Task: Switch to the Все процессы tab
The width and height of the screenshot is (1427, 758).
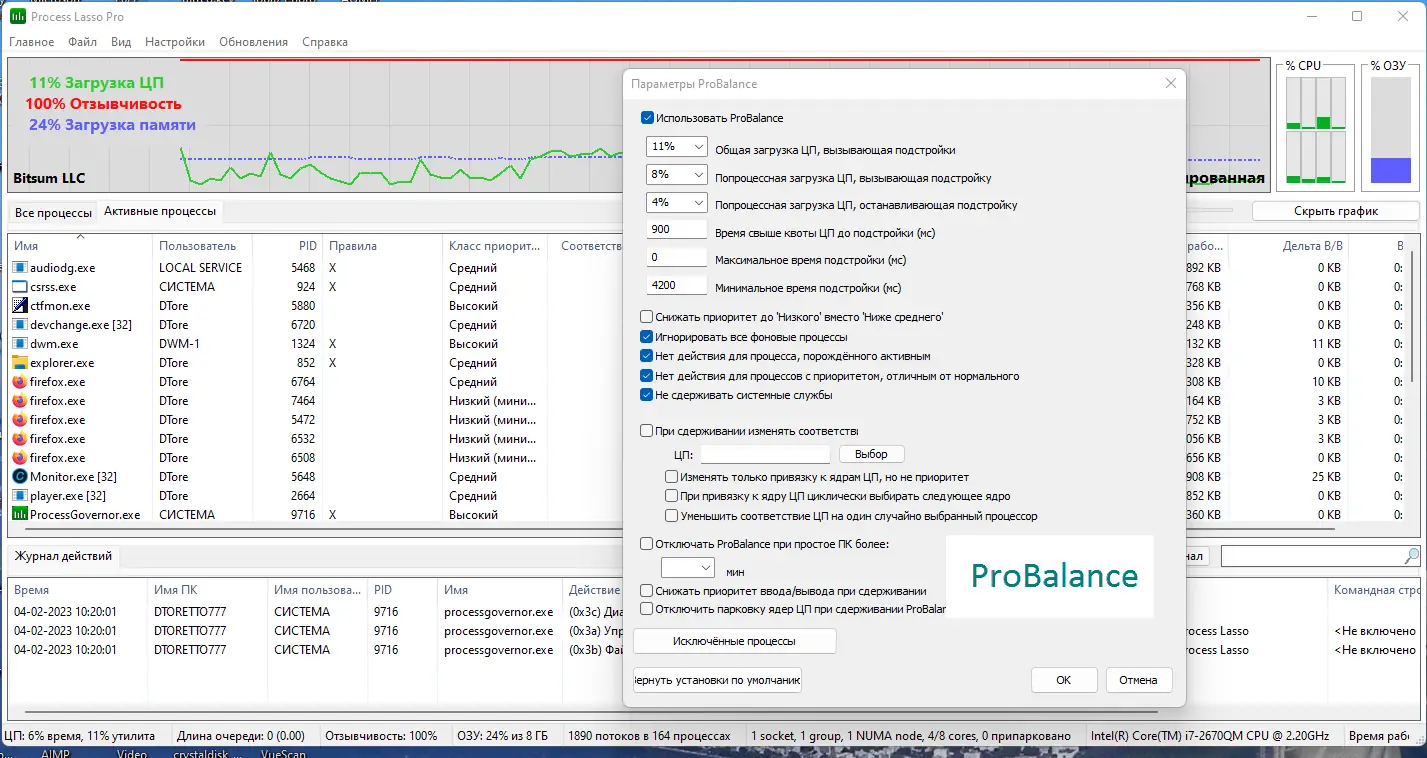Action: coord(53,212)
